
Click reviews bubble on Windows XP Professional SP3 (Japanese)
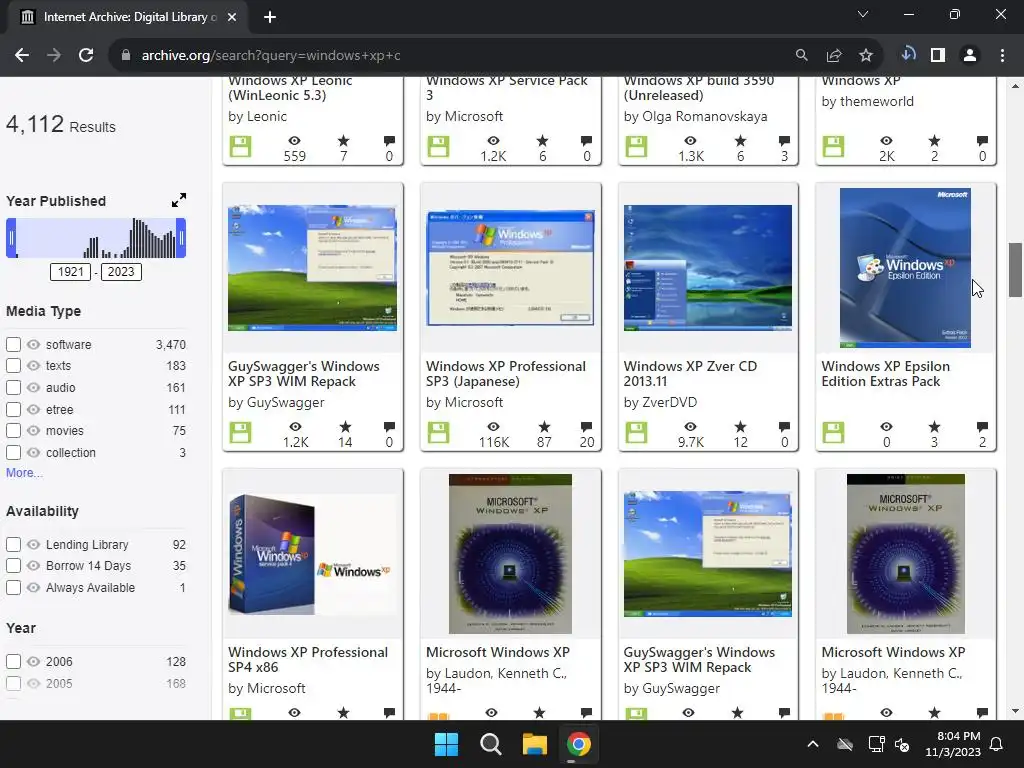tap(586, 426)
